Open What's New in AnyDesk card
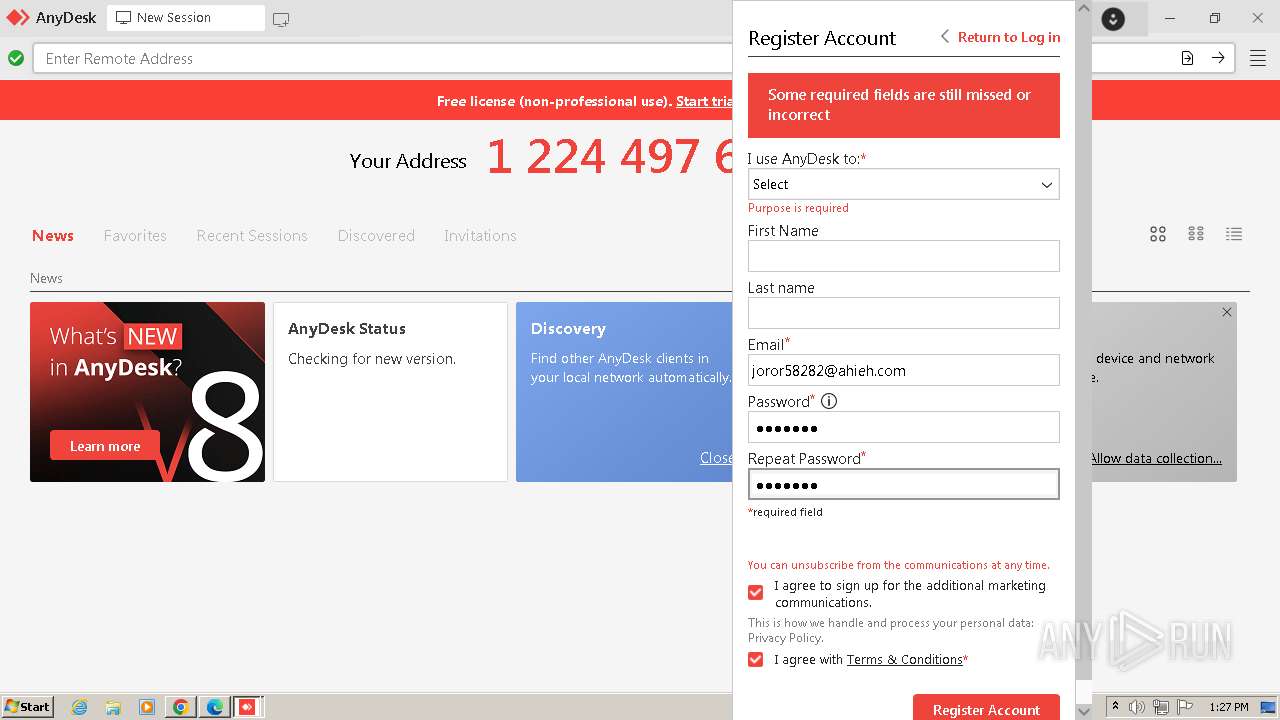Screen dimensions: 1280x720 click(147, 392)
